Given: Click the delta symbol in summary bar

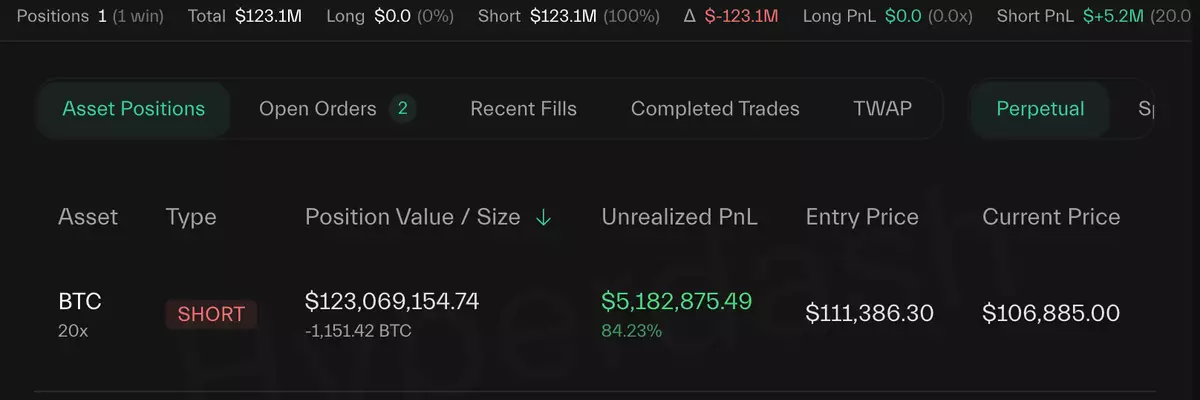Looking at the screenshot, I should click(x=689, y=17).
